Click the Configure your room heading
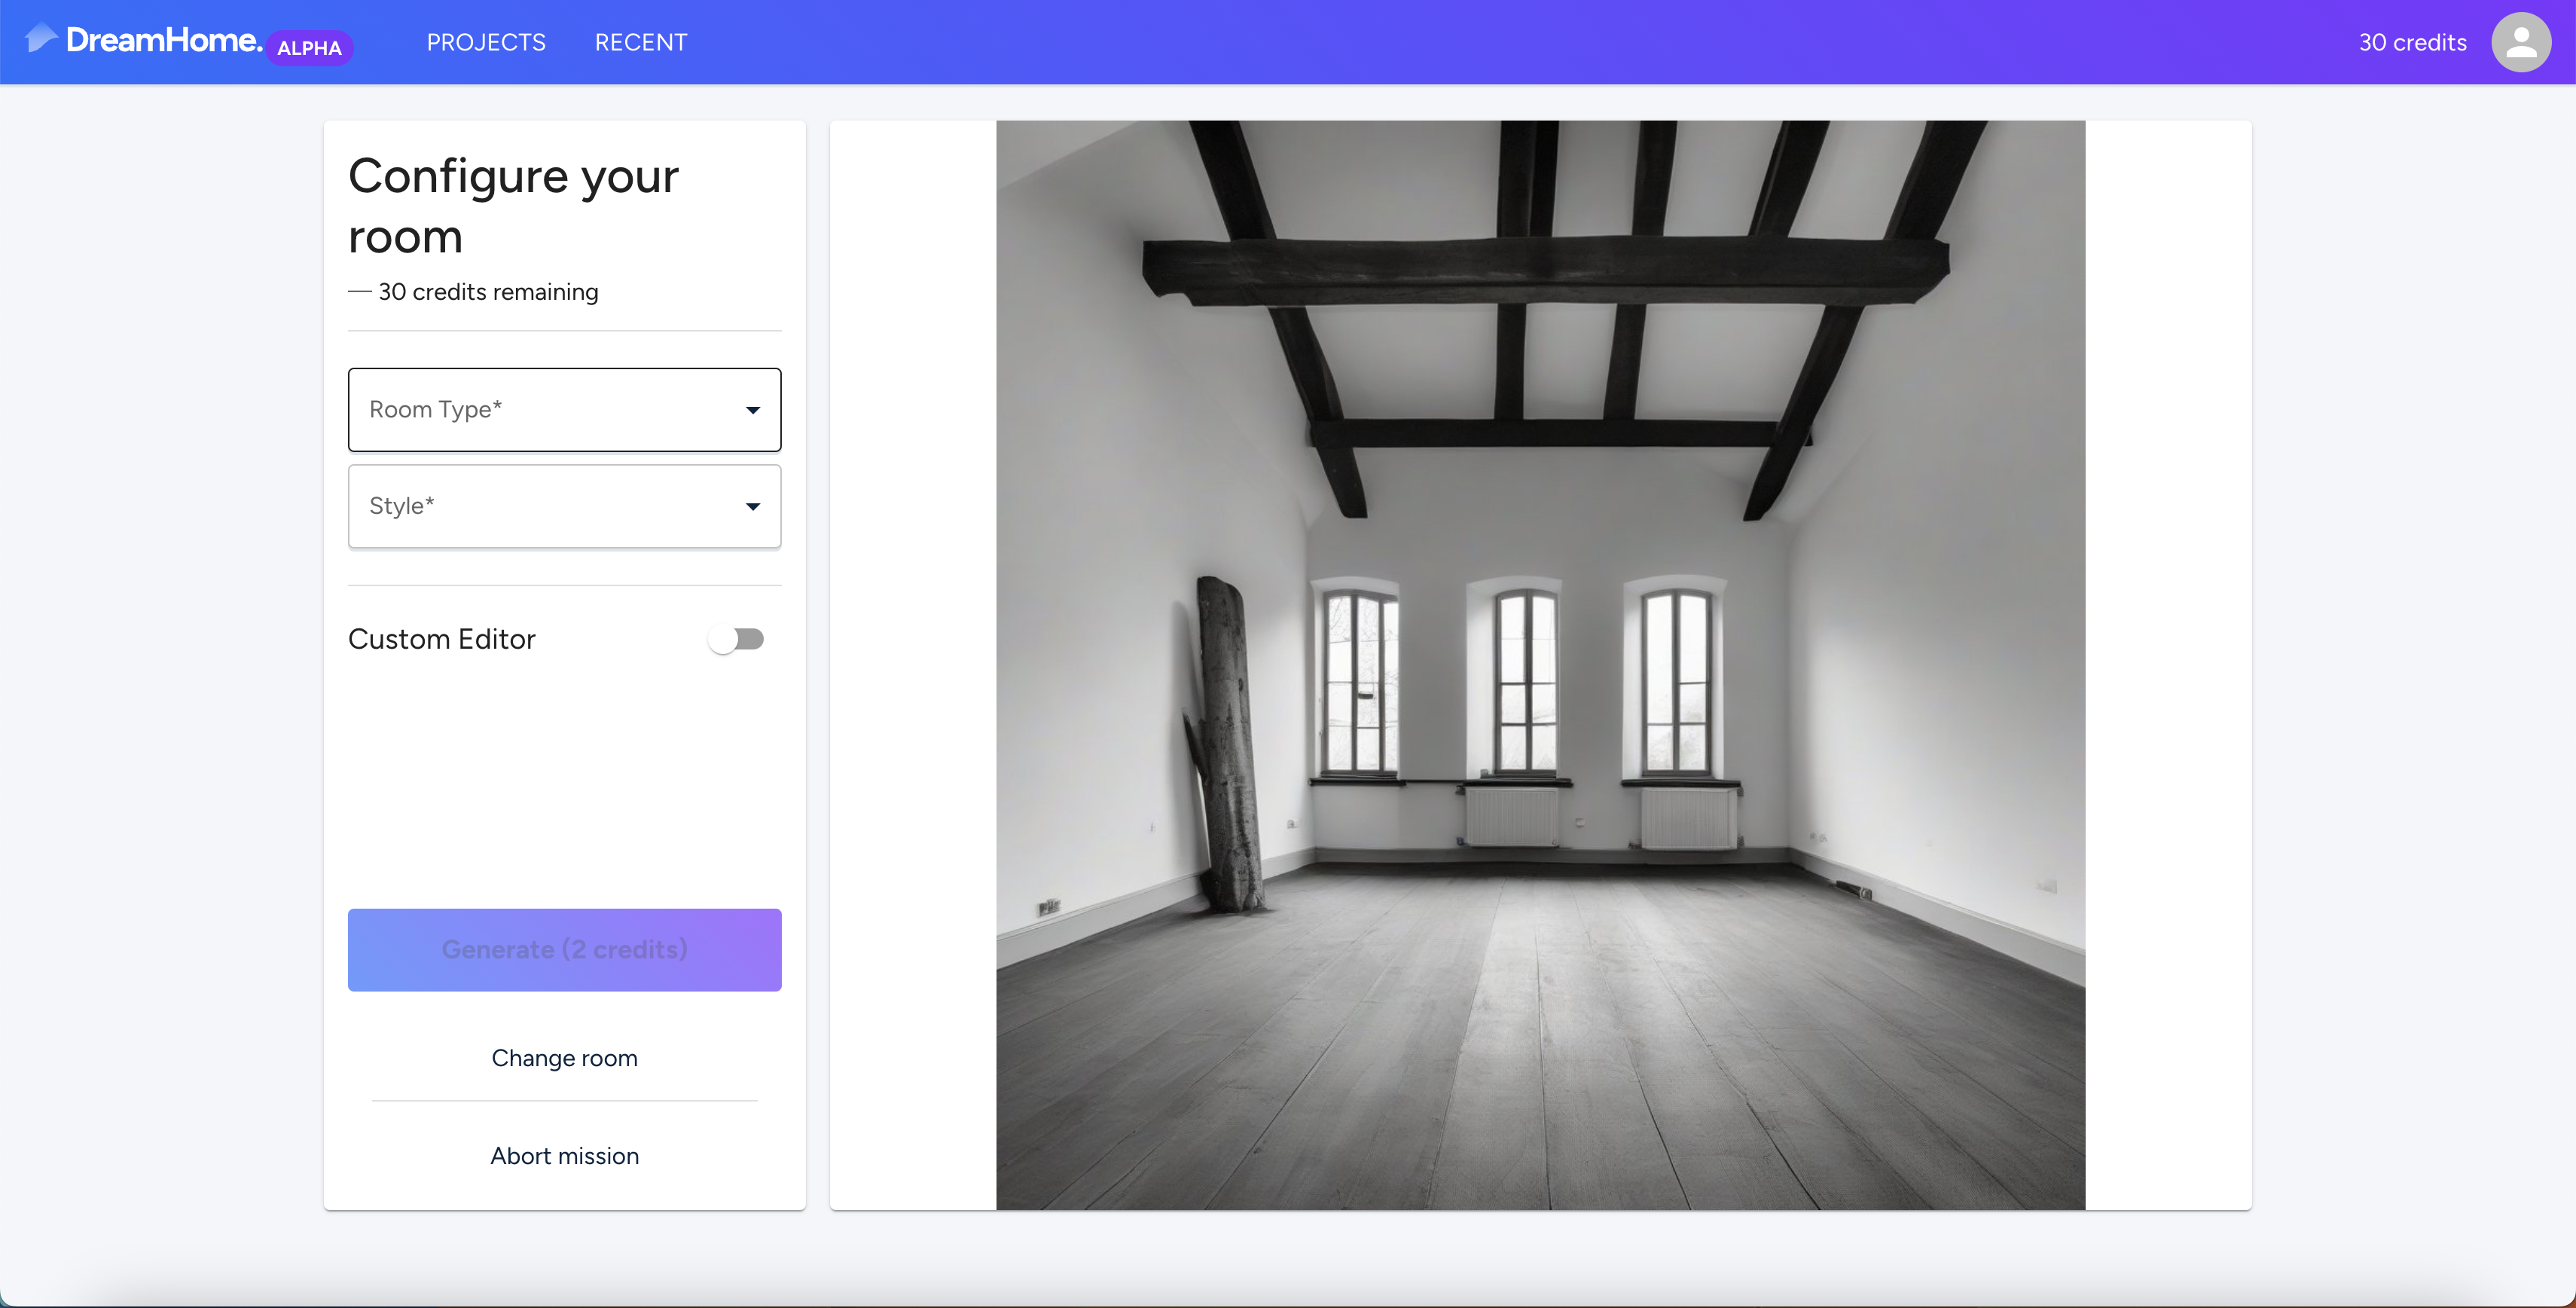 click(x=513, y=206)
